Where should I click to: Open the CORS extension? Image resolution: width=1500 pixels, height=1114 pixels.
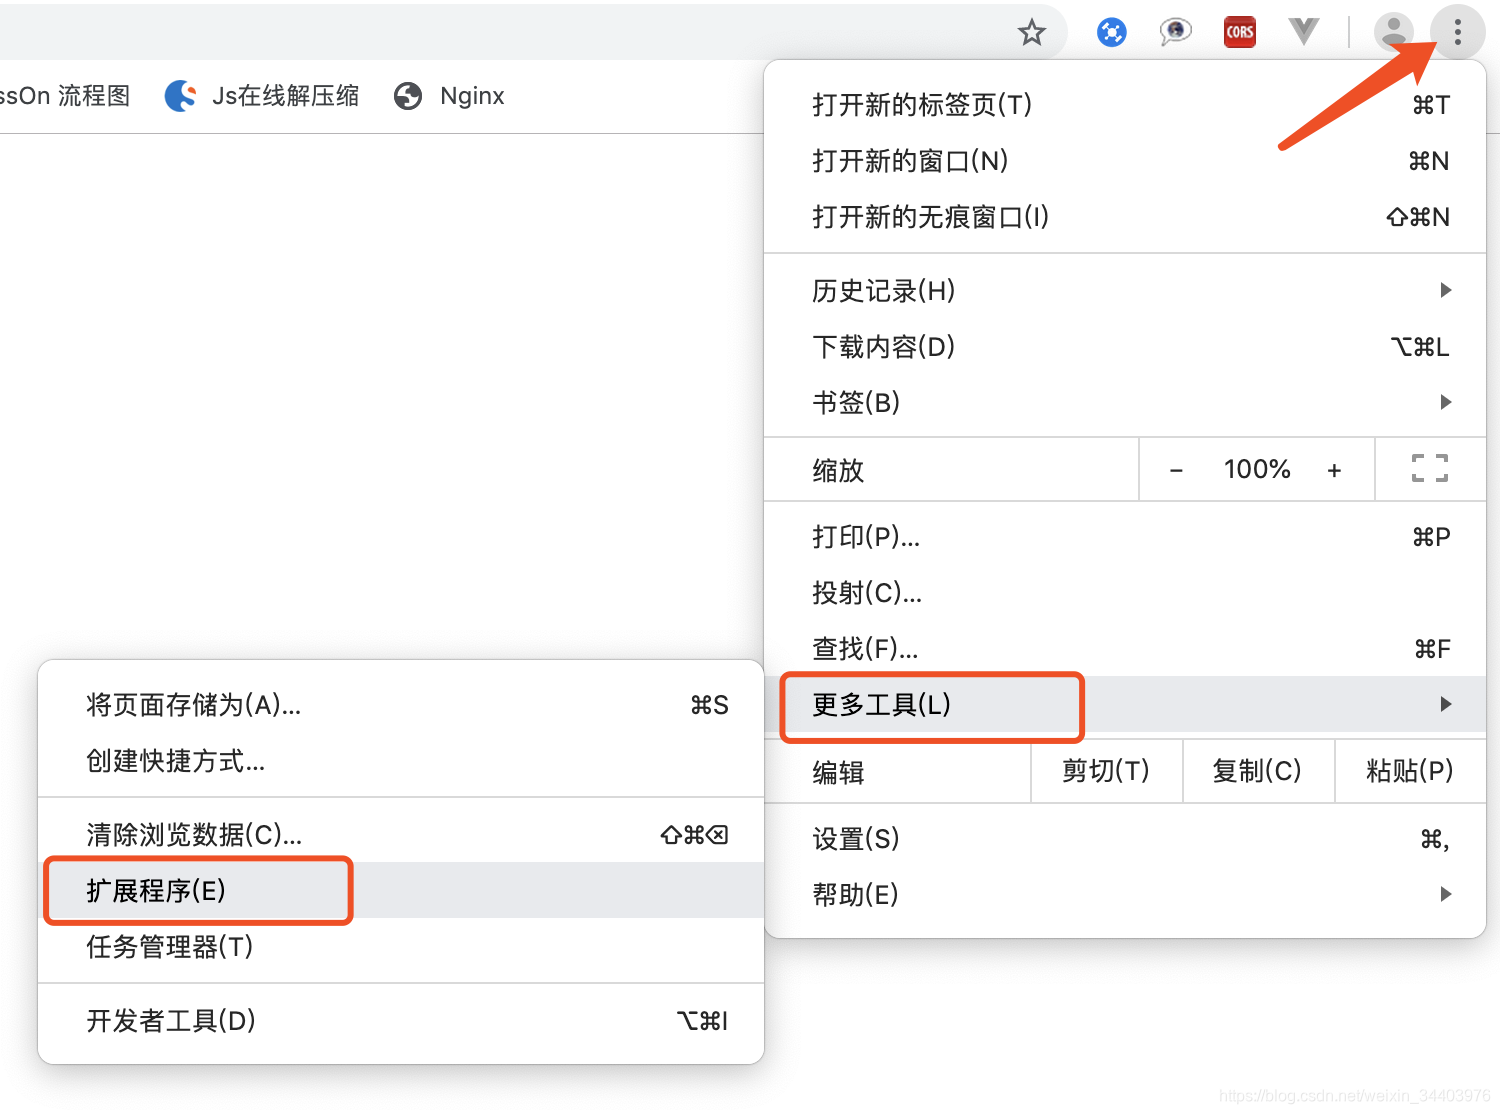click(x=1239, y=31)
